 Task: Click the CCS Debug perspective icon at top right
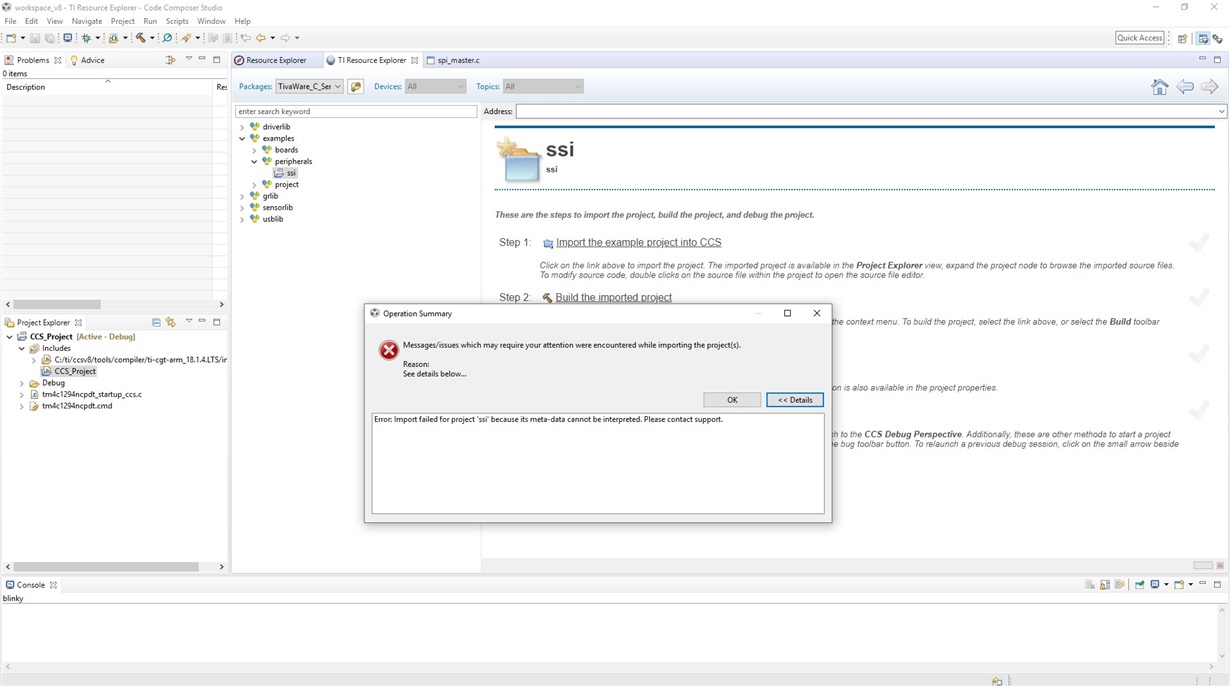pos(1217,38)
